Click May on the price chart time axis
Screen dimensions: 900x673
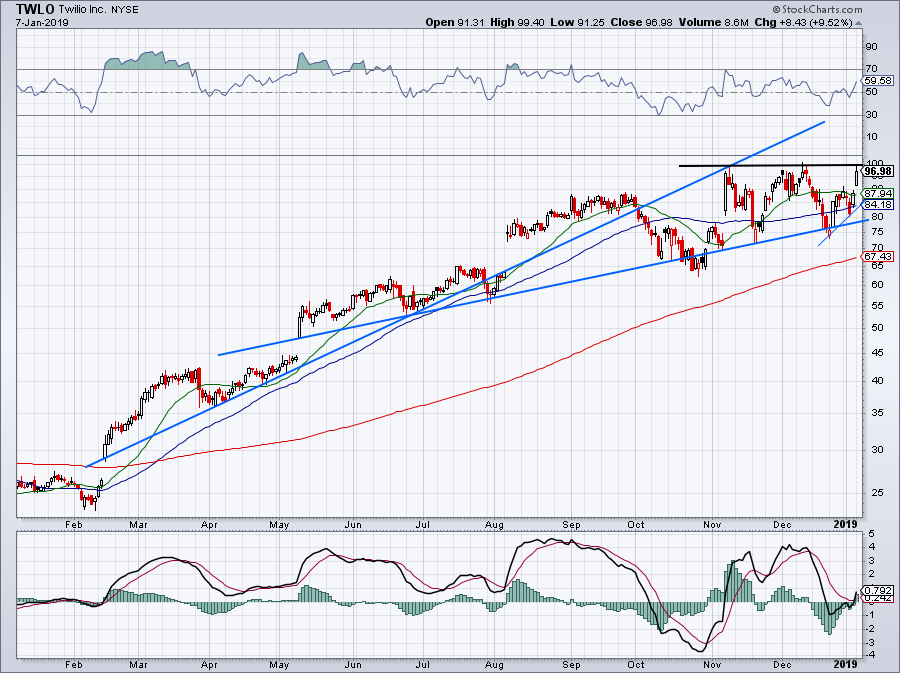tap(280, 524)
